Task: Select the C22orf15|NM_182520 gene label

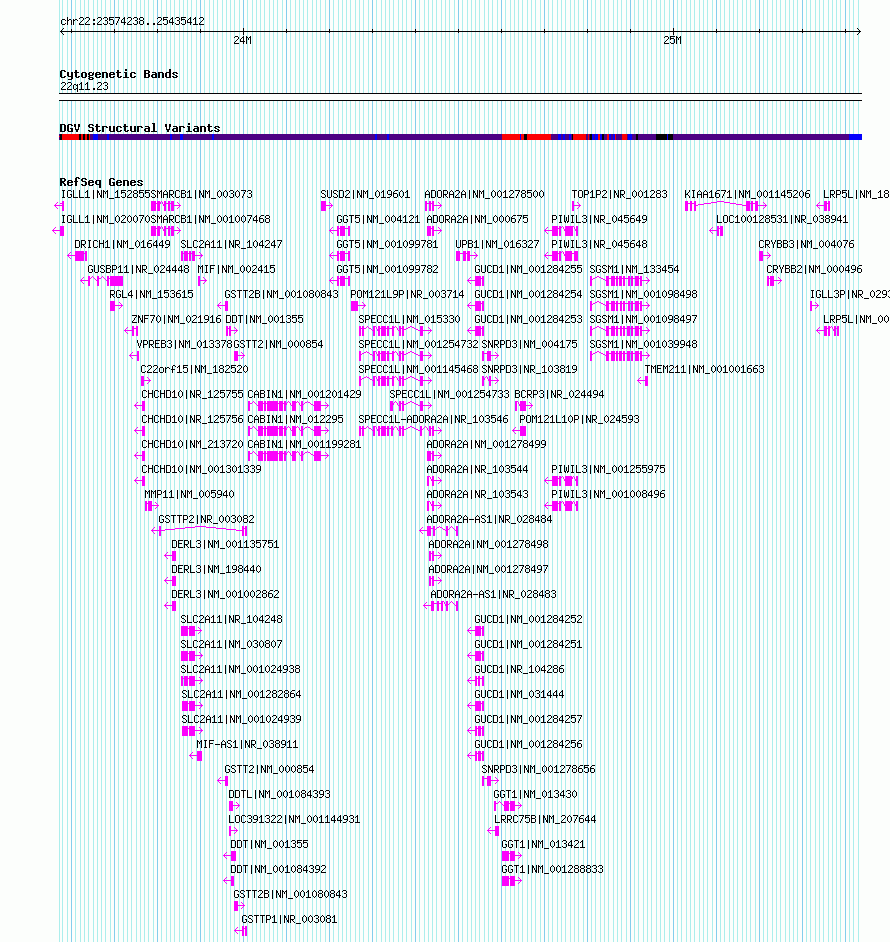Action: click(194, 369)
